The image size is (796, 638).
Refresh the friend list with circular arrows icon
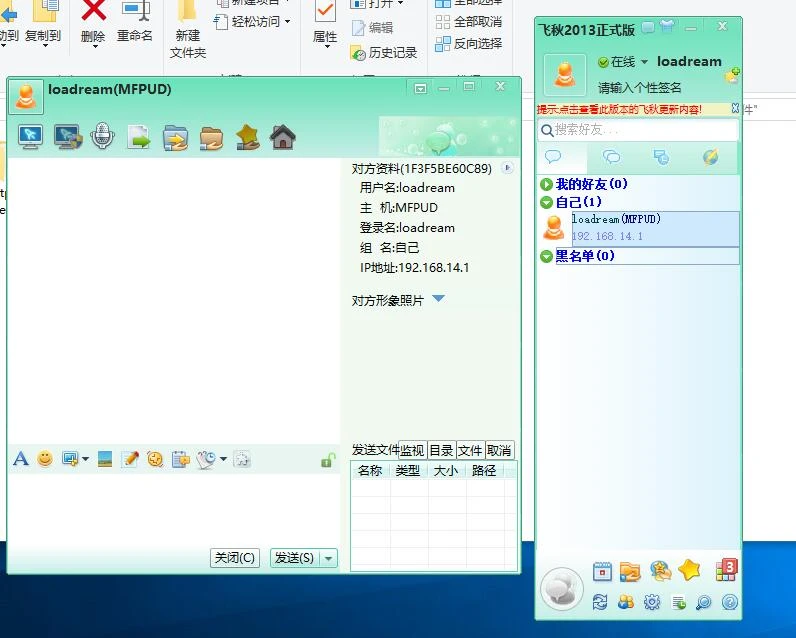(x=600, y=602)
